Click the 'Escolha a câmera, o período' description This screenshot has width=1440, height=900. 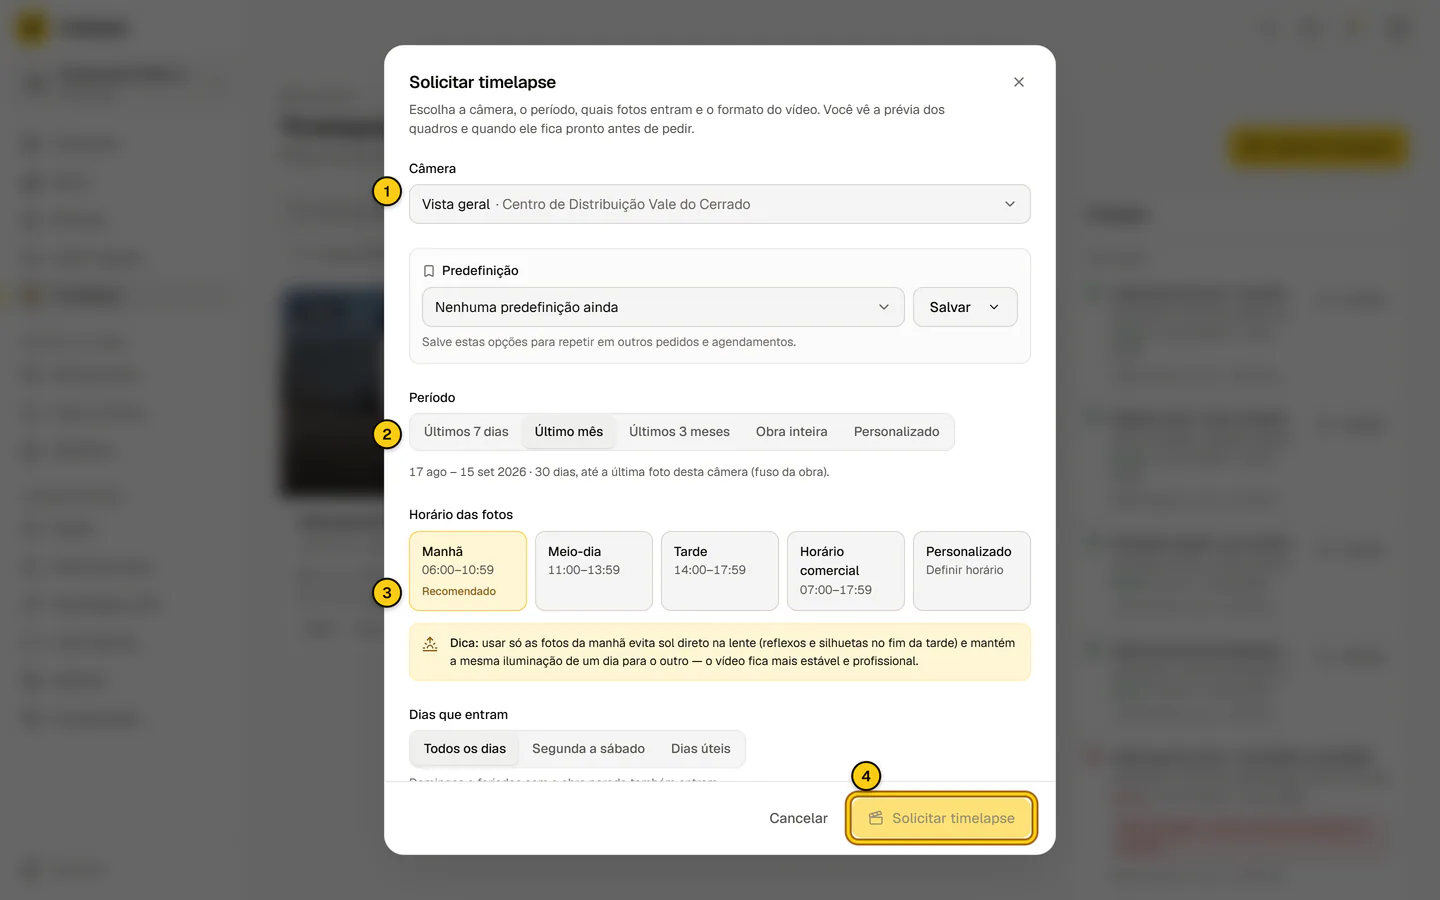pyautogui.click(x=677, y=119)
